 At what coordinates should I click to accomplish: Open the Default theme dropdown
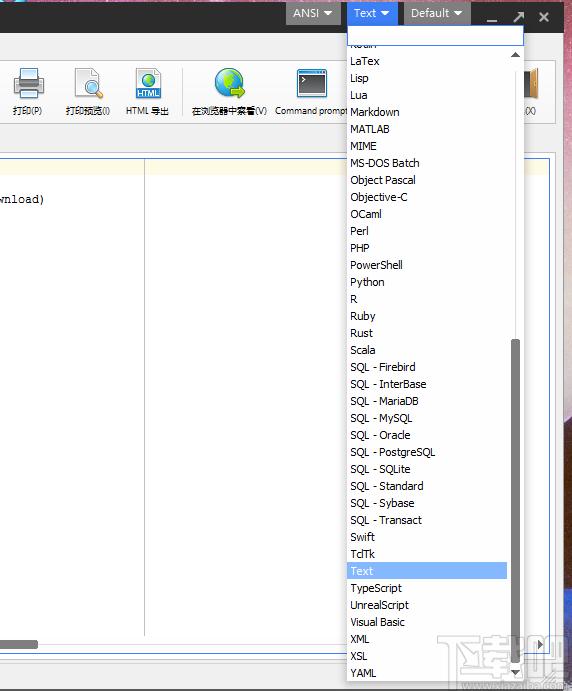pos(437,13)
